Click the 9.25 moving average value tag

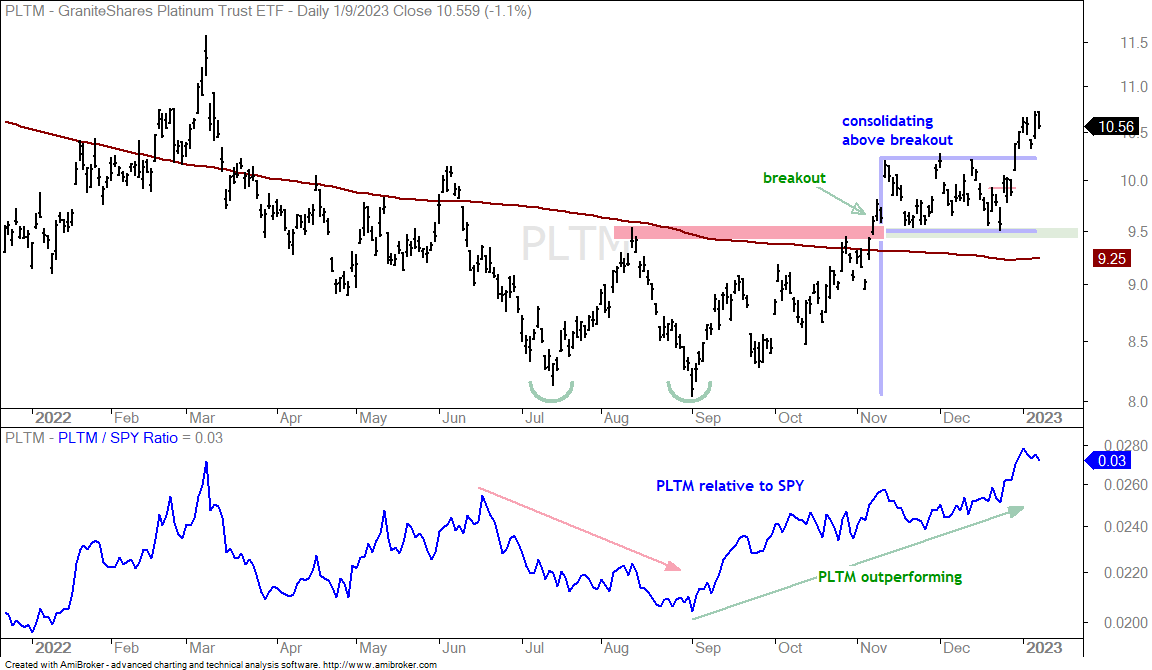click(1110, 259)
